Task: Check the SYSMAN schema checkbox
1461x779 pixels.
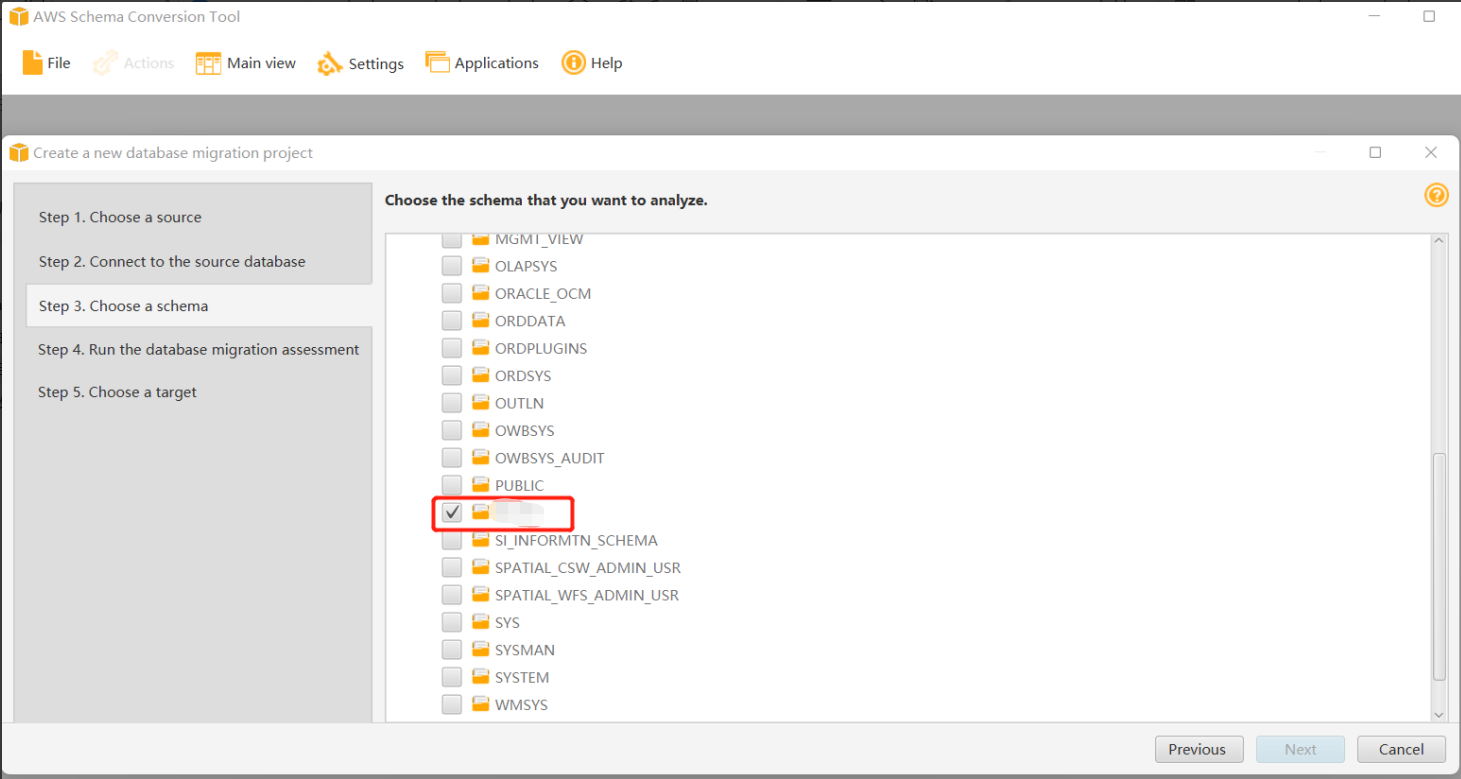Action: [452, 650]
